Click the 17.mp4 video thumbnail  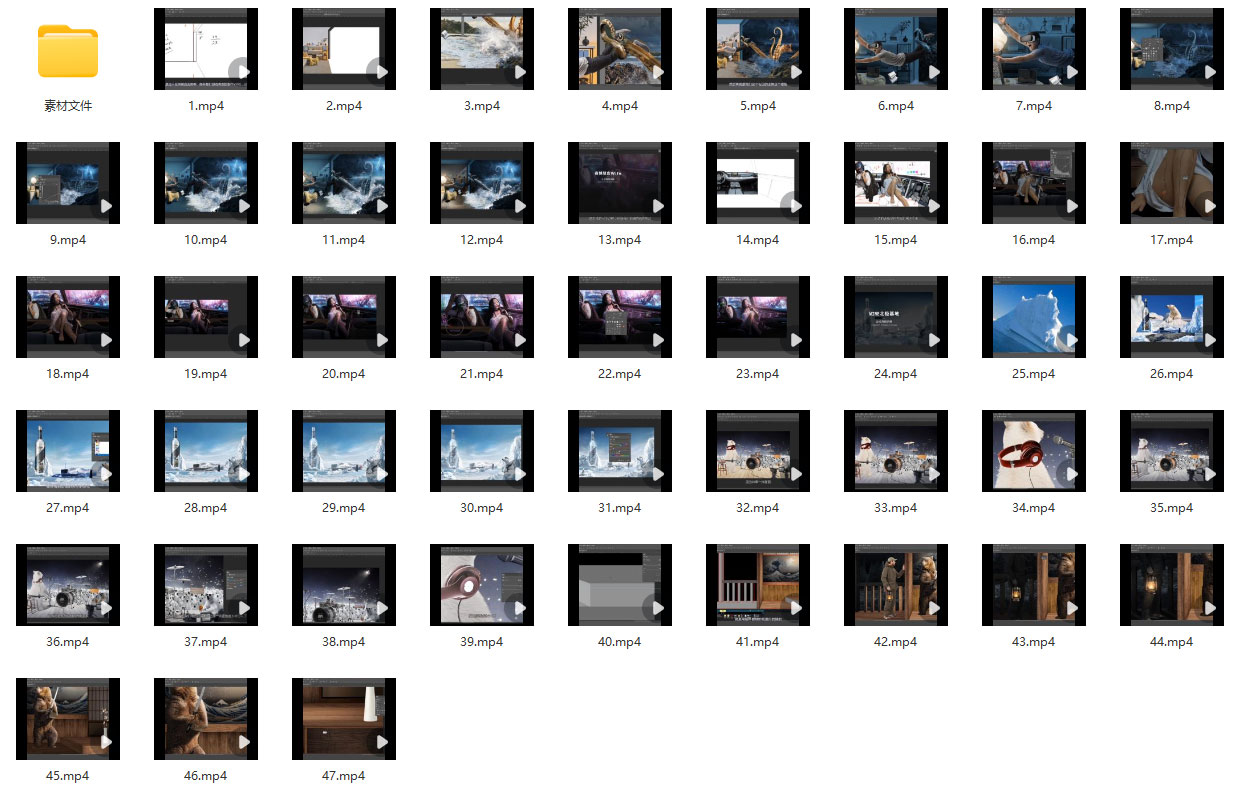coord(1172,183)
